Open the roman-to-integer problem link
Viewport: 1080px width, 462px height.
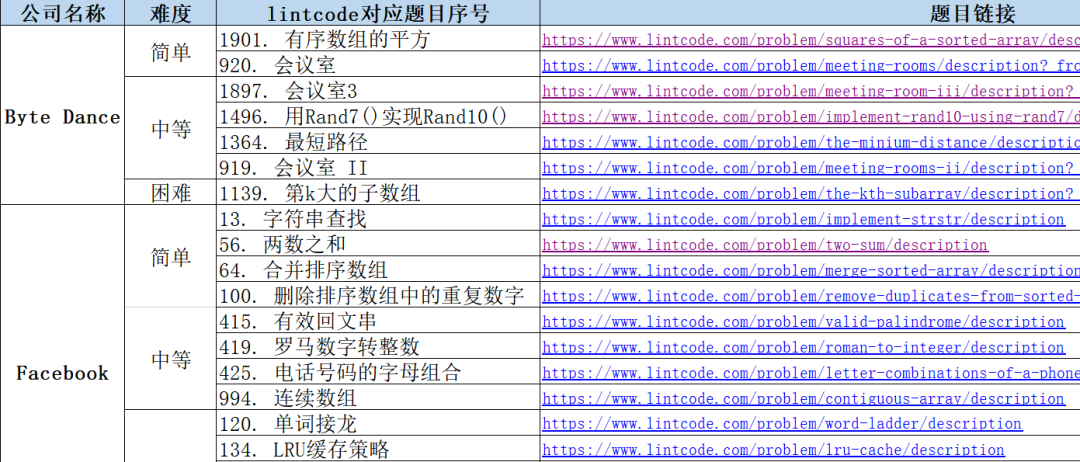tap(803, 348)
